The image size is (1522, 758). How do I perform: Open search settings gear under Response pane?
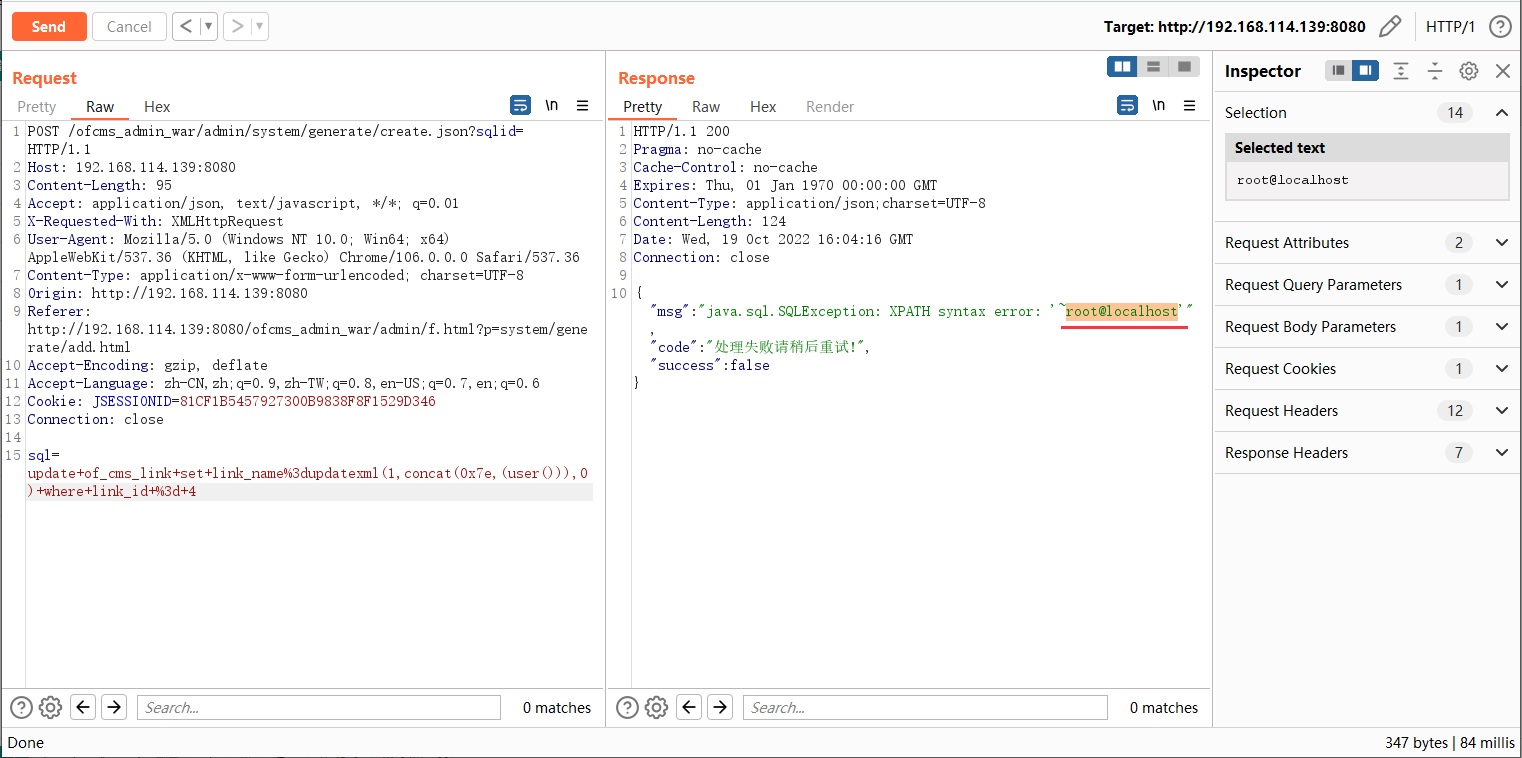(656, 708)
